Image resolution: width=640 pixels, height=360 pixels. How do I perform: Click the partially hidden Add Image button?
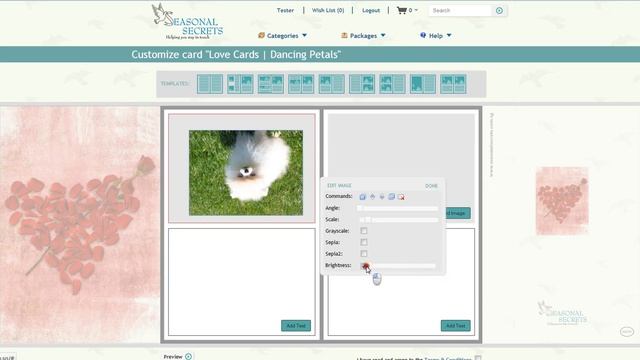458,213
